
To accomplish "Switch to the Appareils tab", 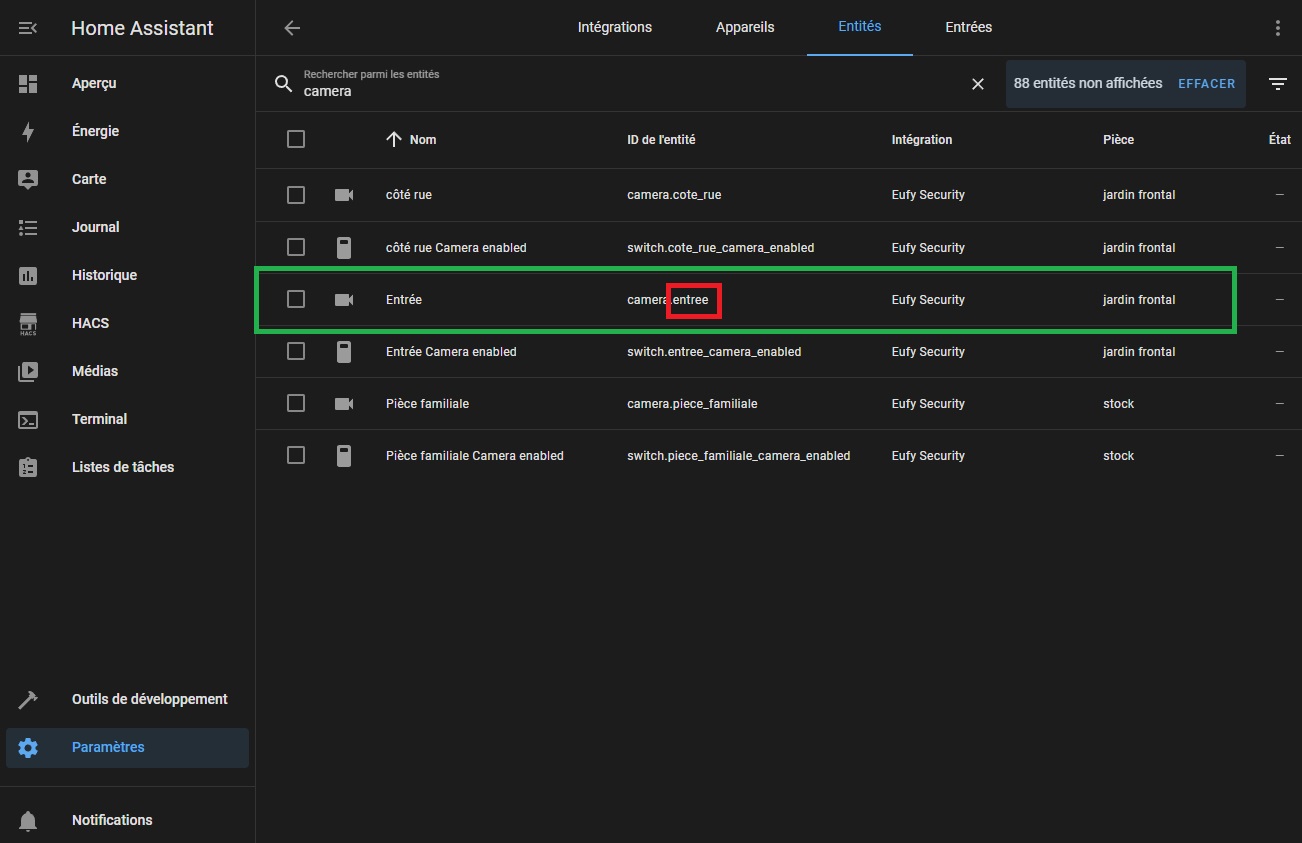I will click(x=744, y=27).
